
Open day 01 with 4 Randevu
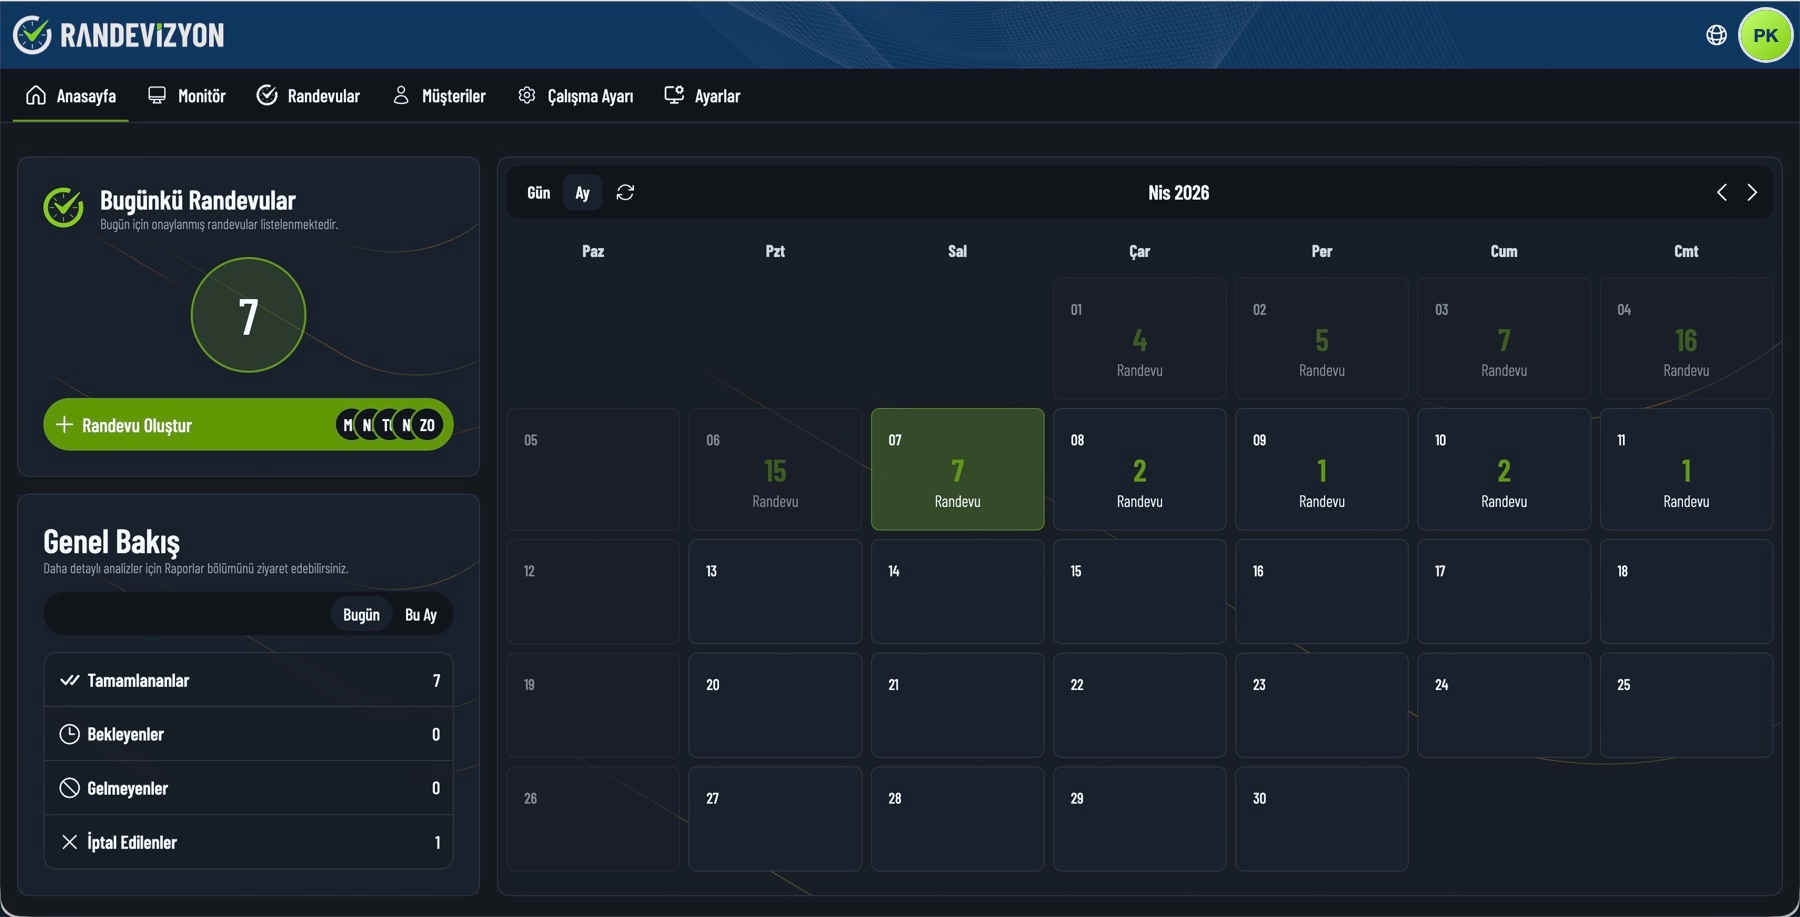pos(1140,339)
